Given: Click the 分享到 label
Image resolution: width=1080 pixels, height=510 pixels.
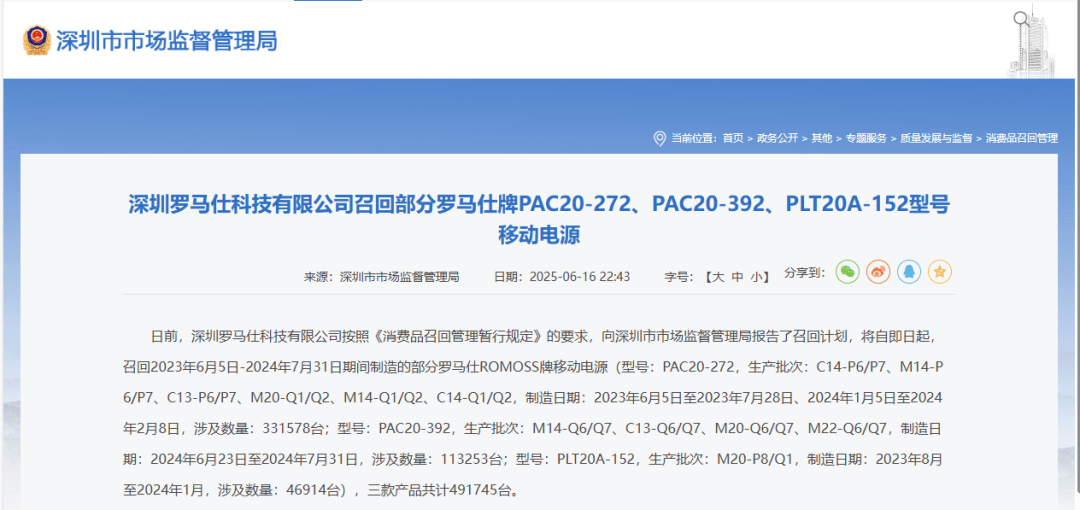Looking at the screenshot, I should (804, 273).
